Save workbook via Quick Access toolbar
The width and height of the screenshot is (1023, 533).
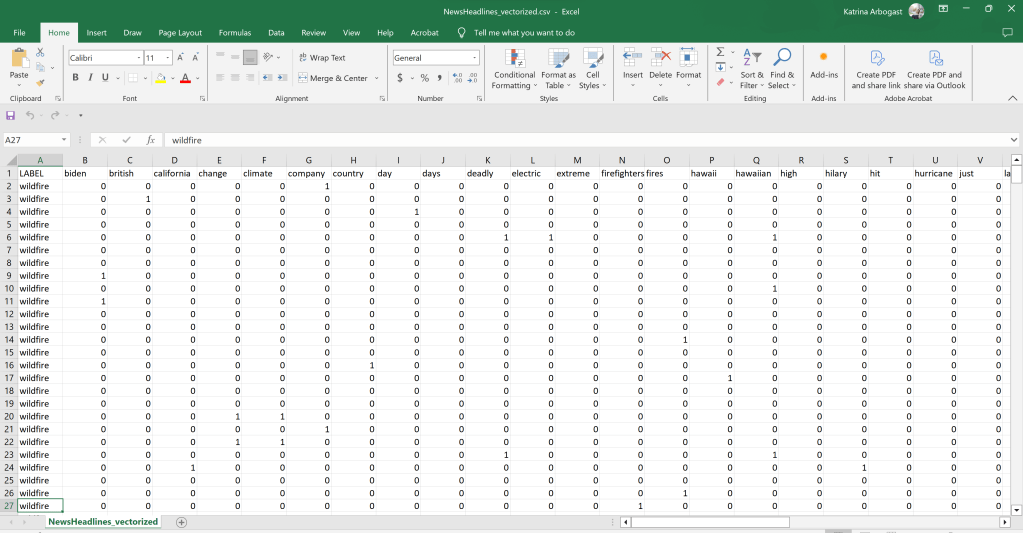(x=11, y=115)
